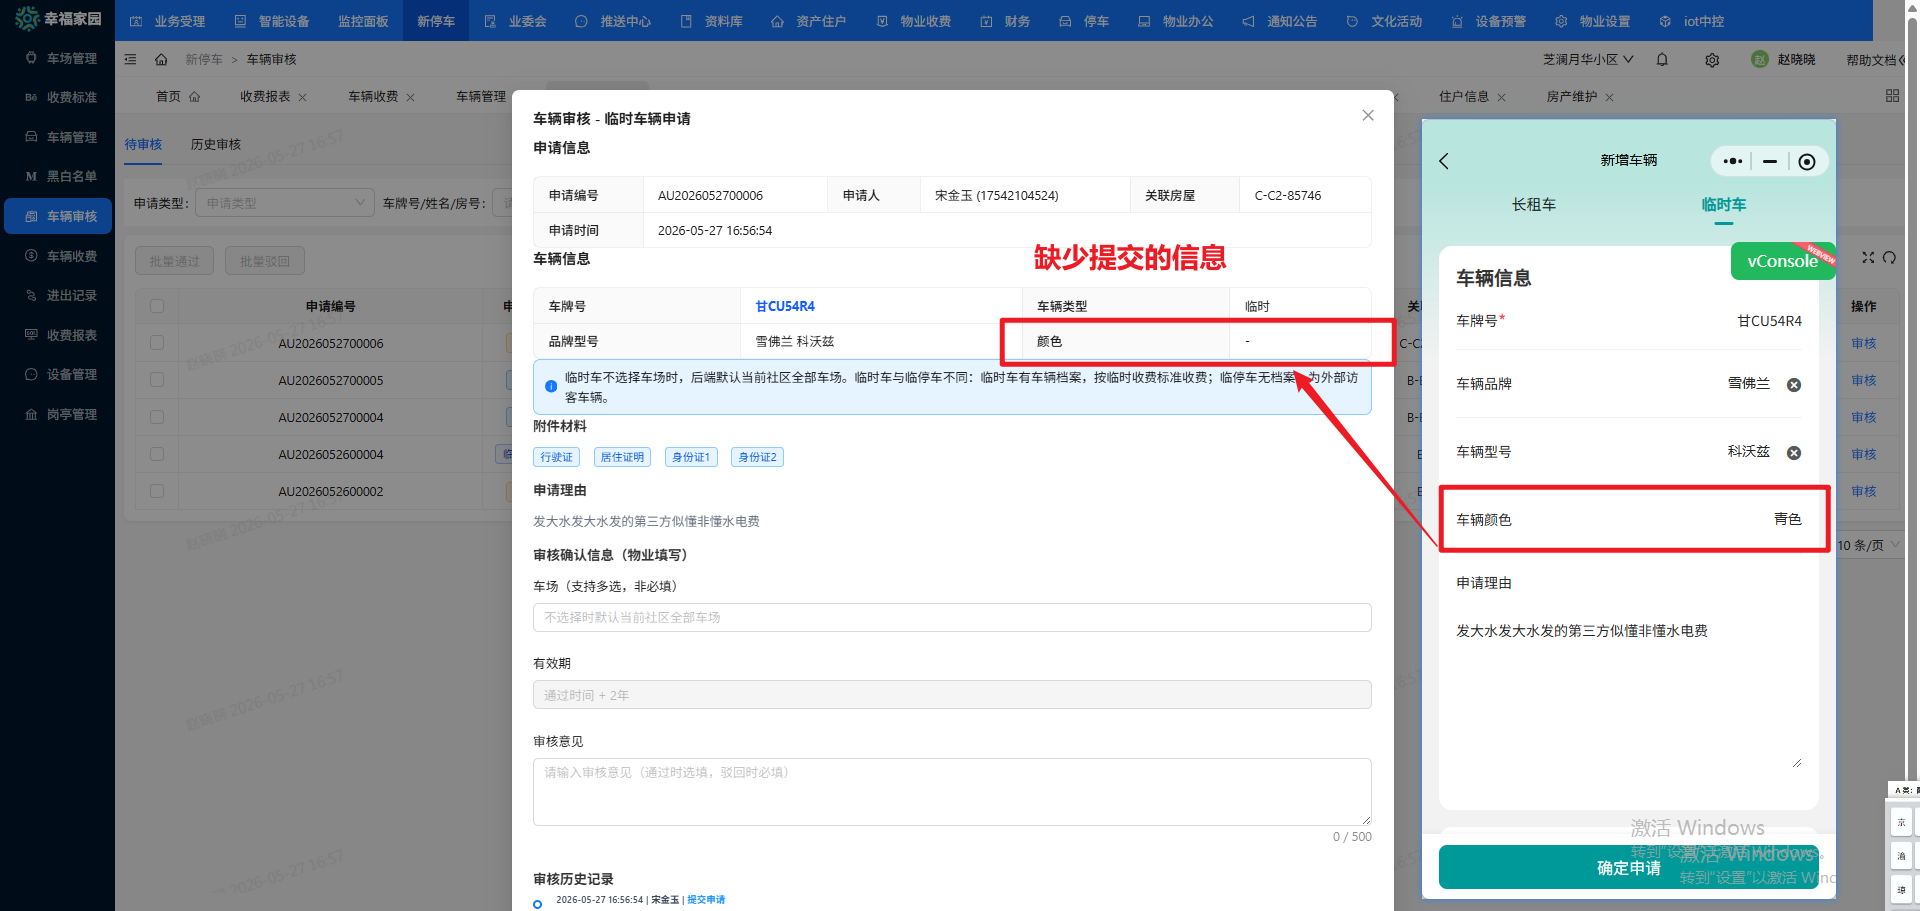Viewport: 1920px width, 911px height.
Task: Switch to 历史审核 tab
Action: pos(216,145)
